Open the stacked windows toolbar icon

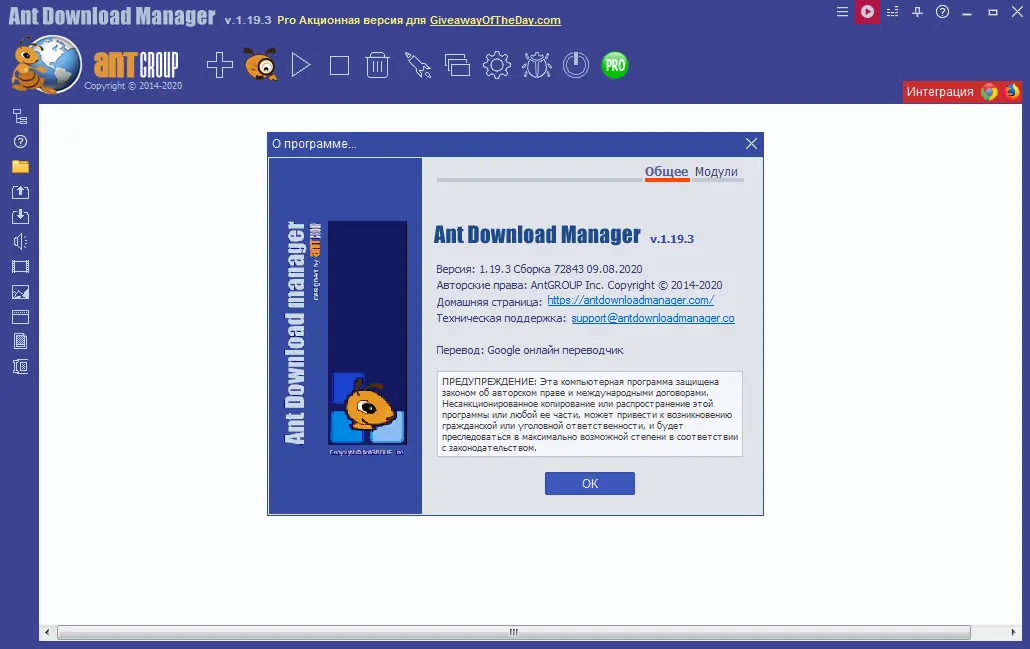coord(457,65)
